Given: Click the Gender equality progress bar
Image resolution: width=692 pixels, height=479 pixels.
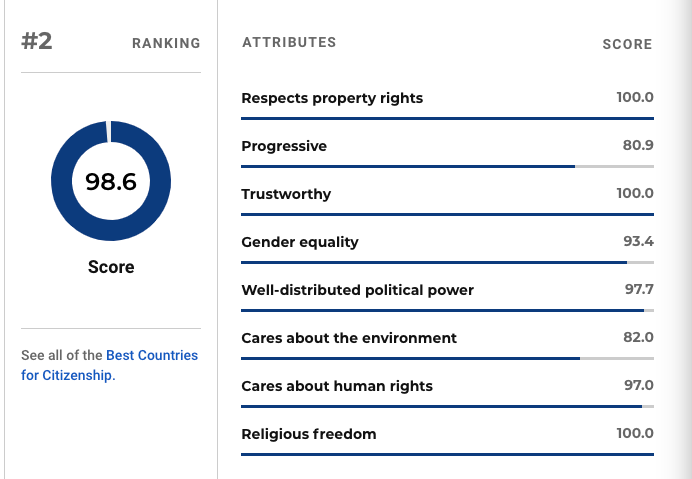Looking at the screenshot, I should point(448,263).
